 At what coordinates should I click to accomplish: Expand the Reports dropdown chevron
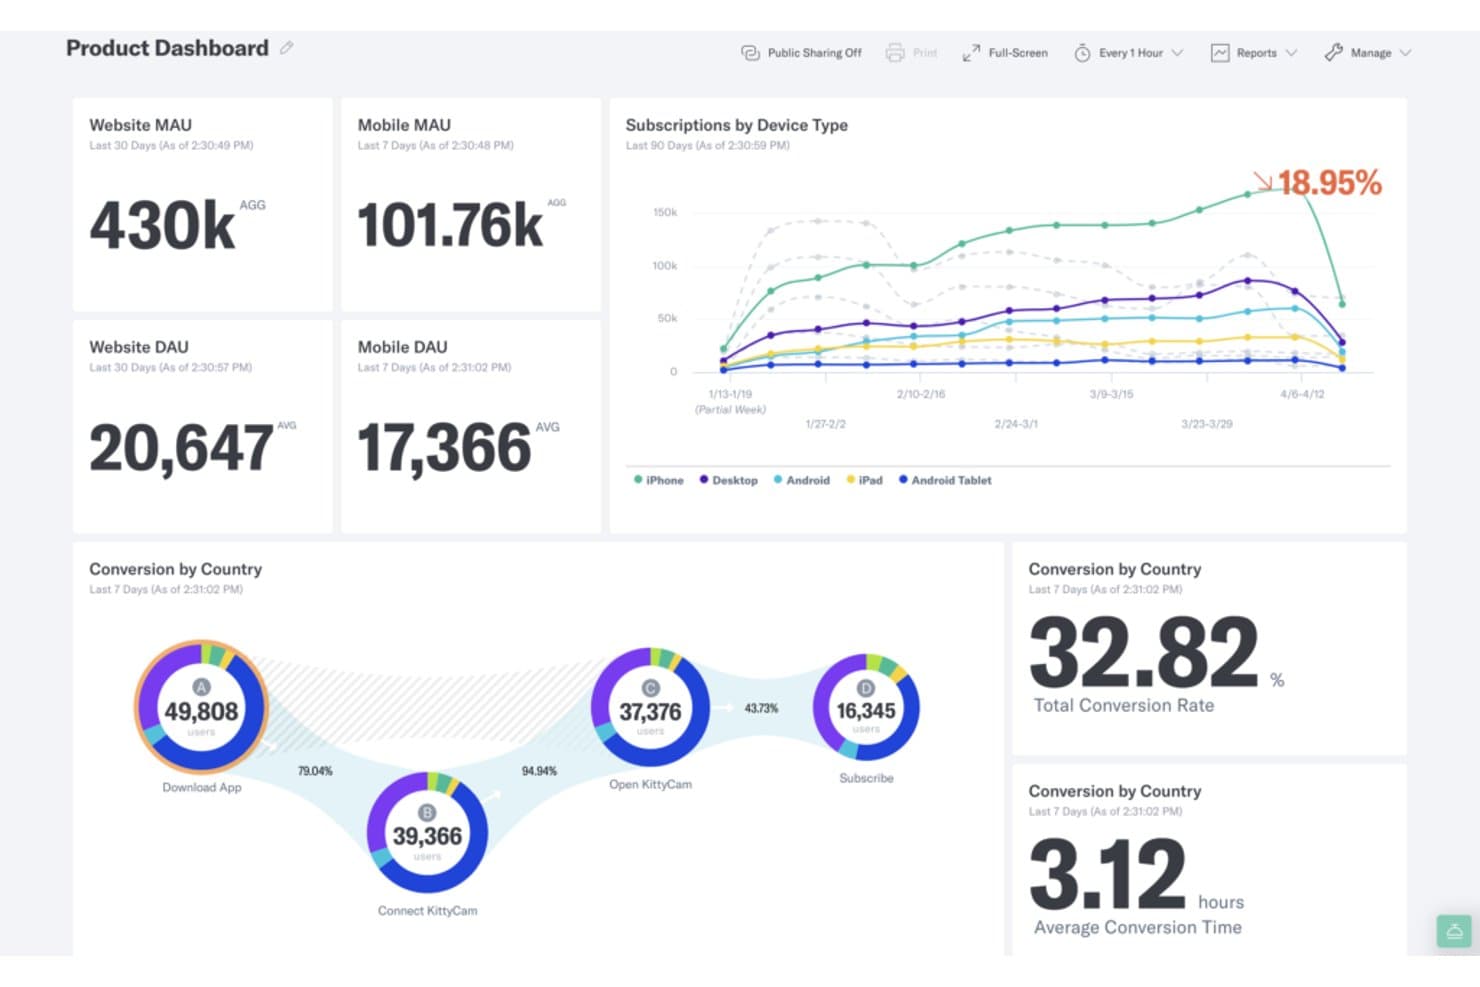click(x=1291, y=53)
